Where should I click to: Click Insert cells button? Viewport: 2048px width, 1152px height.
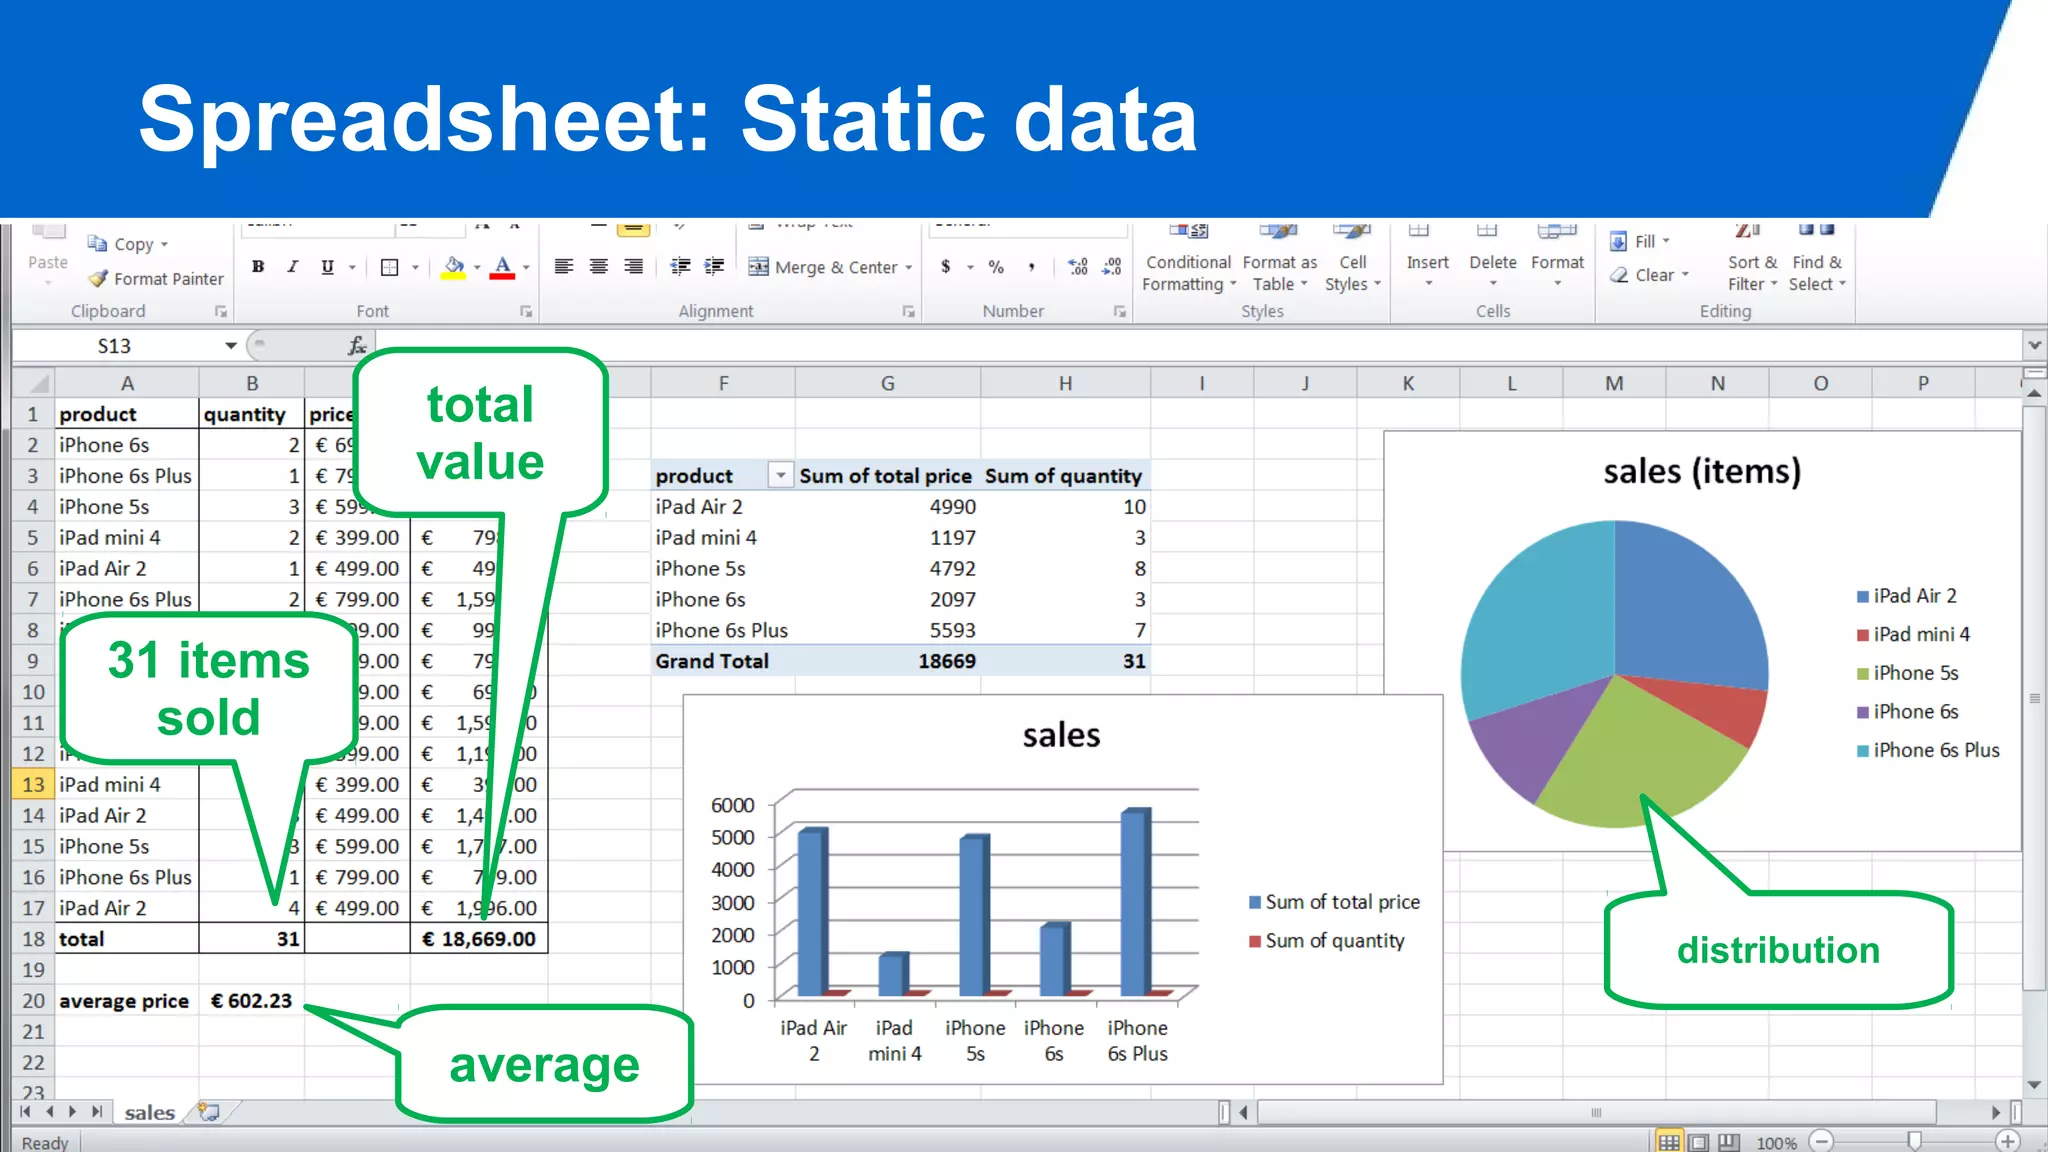click(x=1427, y=256)
